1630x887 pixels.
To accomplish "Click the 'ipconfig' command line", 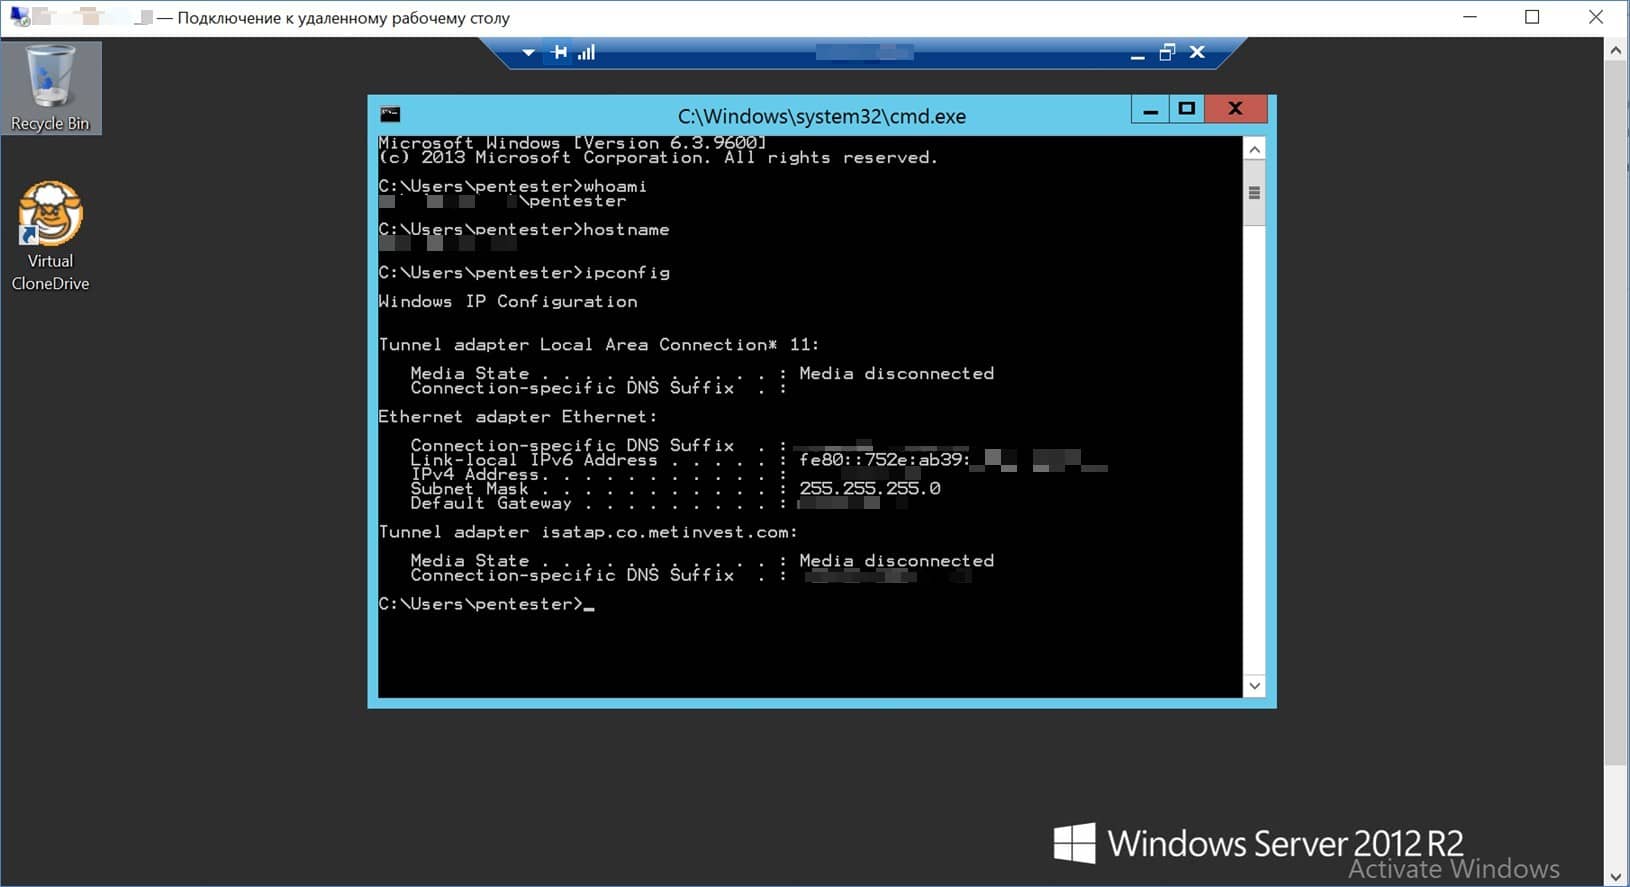I will pyautogui.click(x=524, y=272).
